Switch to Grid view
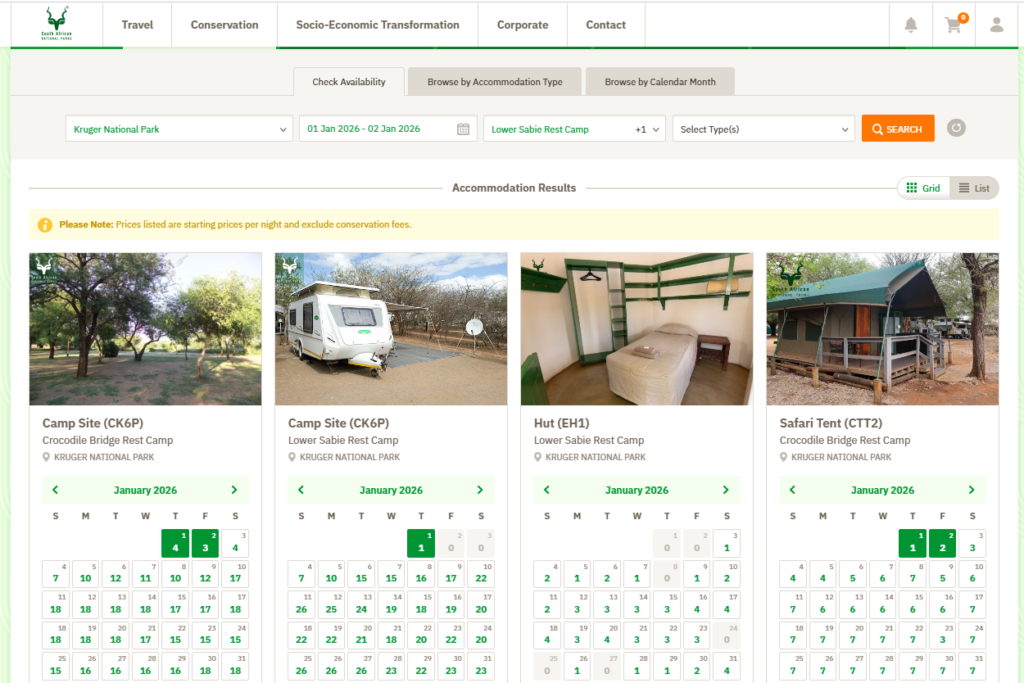1024x683 pixels. [x=923, y=188]
